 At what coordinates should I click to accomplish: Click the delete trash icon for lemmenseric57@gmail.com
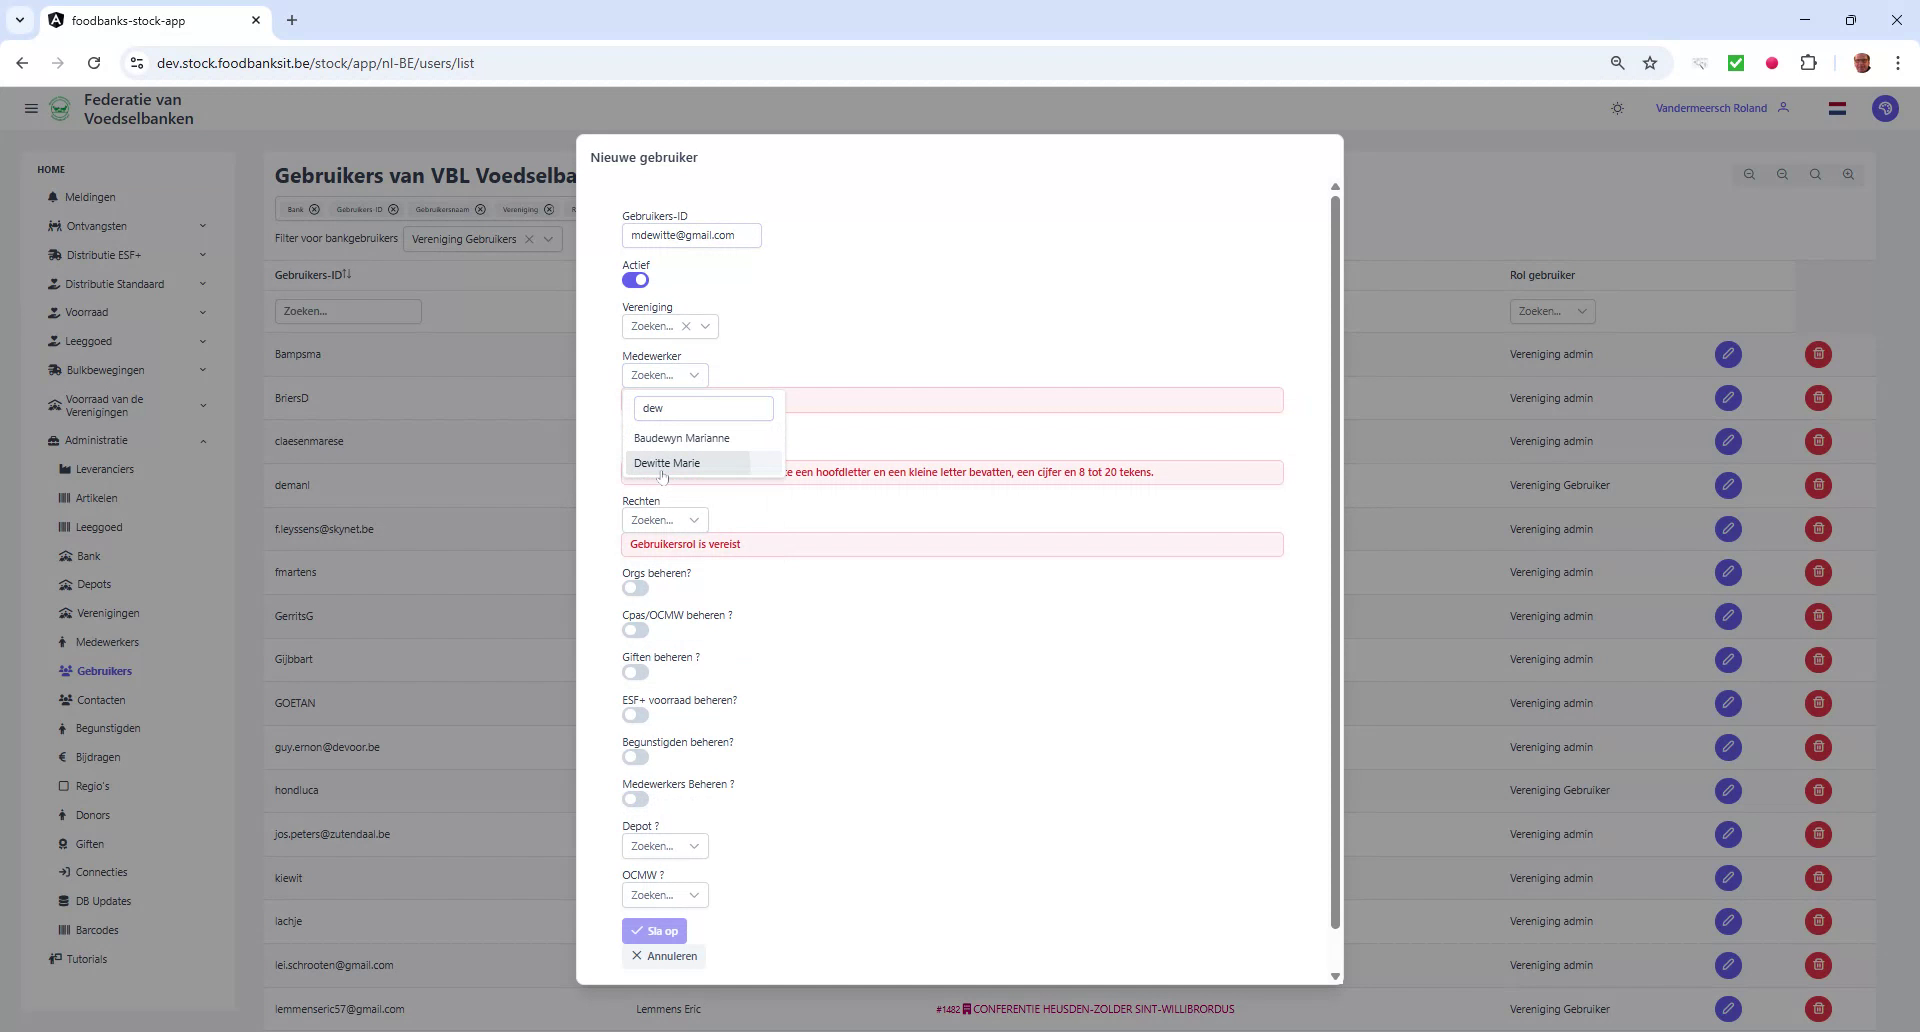click(1817, 1009)
